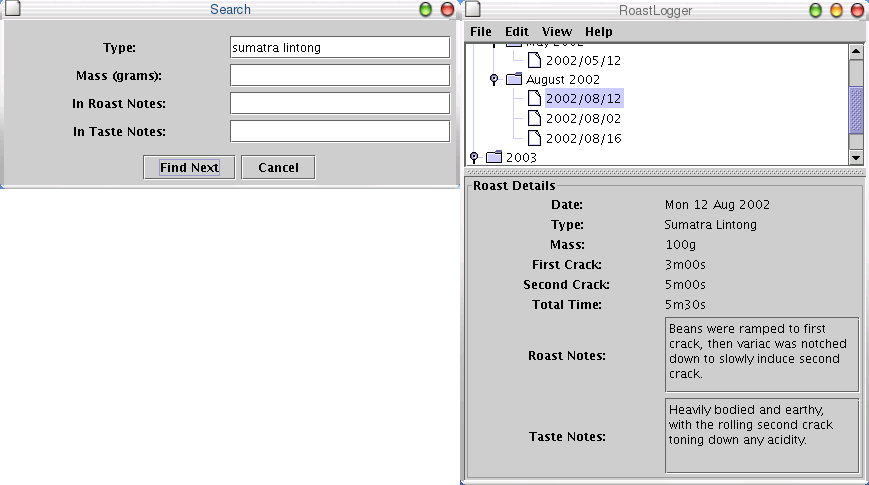869x485 pixels.
Task: Select the 2002/05/12 roast entry
Action: pyautogui.click(x=583, y=60)
